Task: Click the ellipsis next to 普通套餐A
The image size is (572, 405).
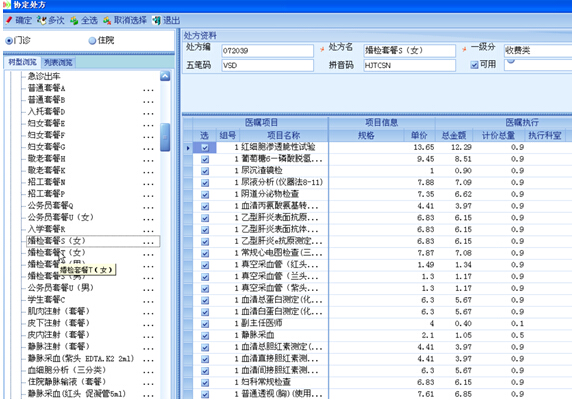Action: (x=148, y=90)
